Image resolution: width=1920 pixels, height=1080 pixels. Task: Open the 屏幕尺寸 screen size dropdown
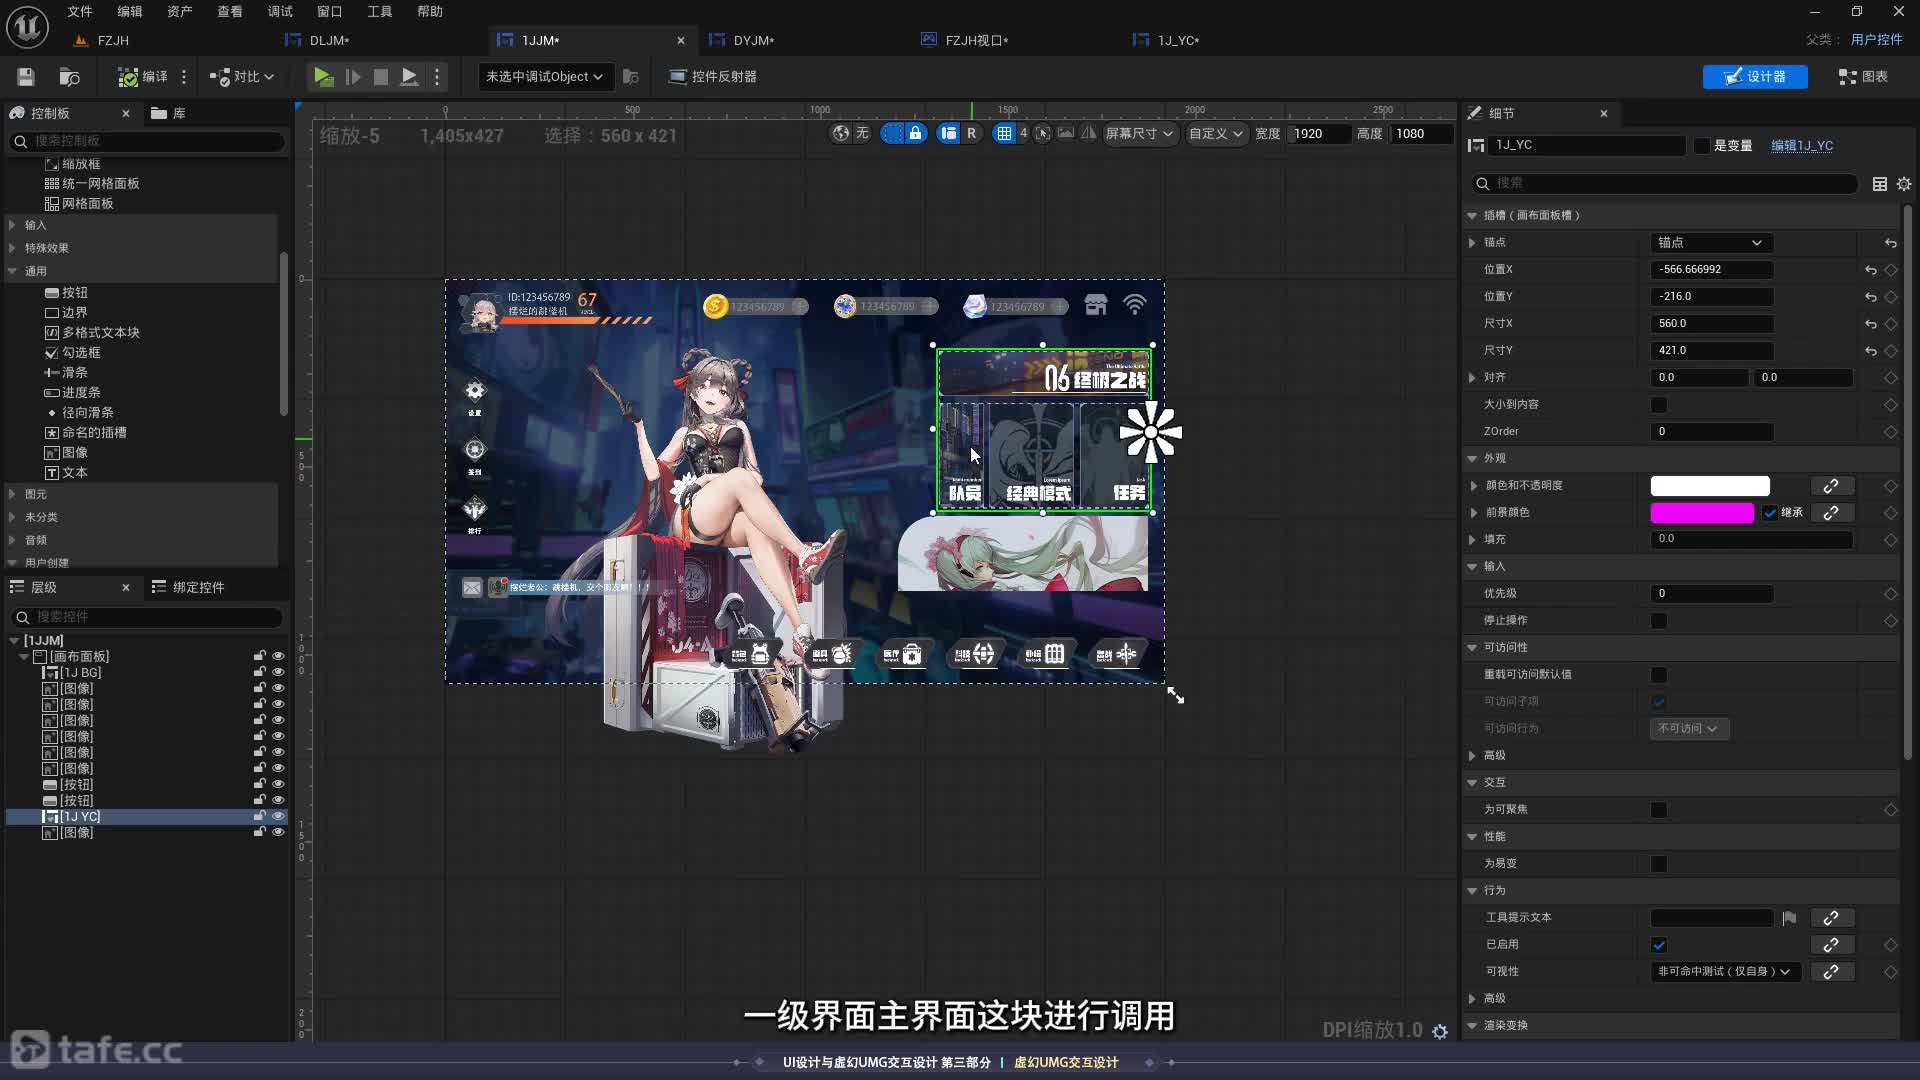coord(1140,133)
